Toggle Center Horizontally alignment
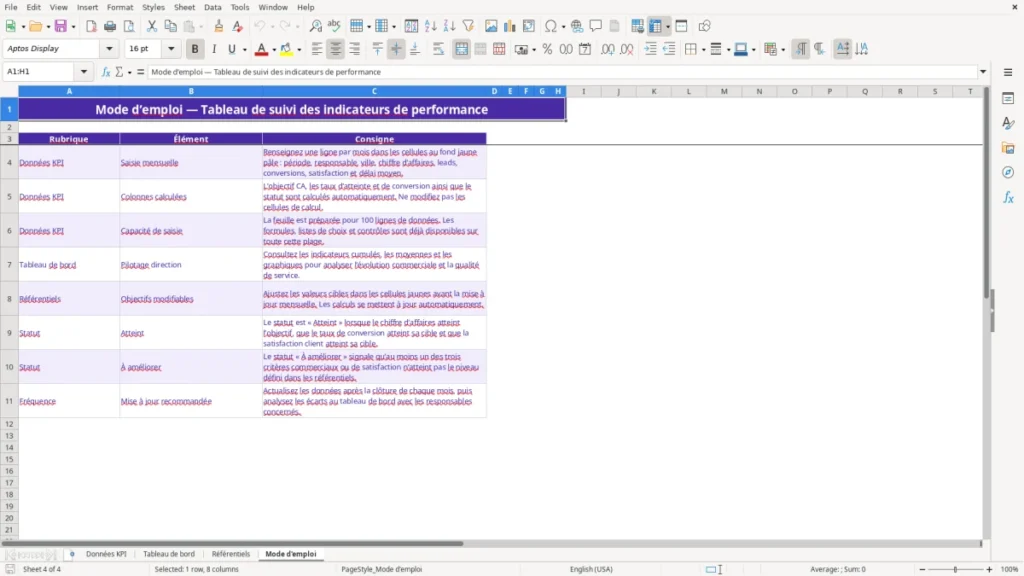 click(336, 49)
